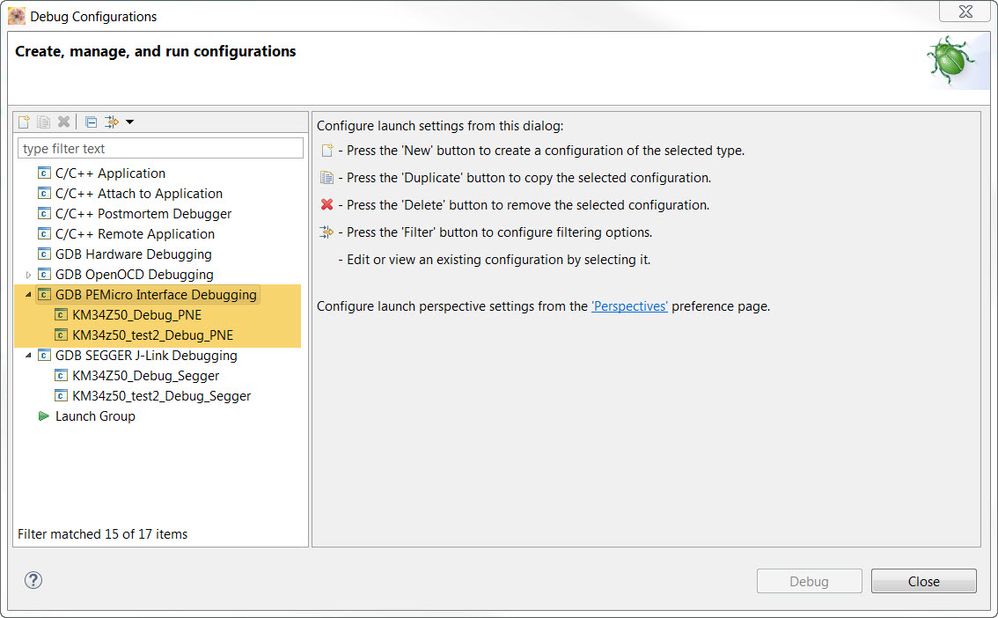Click the Launch Group green arrow icon
This screenshot has width=998, height=618.
(43, 416)
